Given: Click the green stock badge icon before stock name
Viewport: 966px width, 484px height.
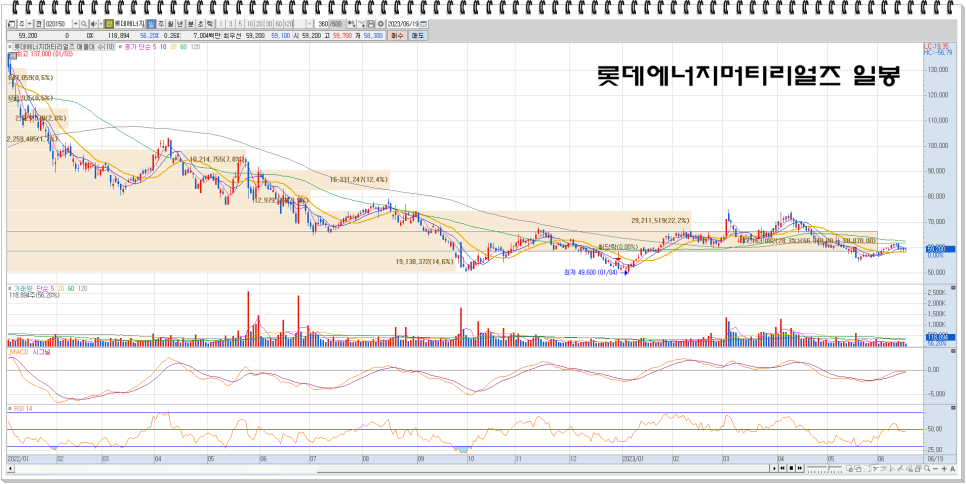Looking at the screenshot, I should 109,23.
